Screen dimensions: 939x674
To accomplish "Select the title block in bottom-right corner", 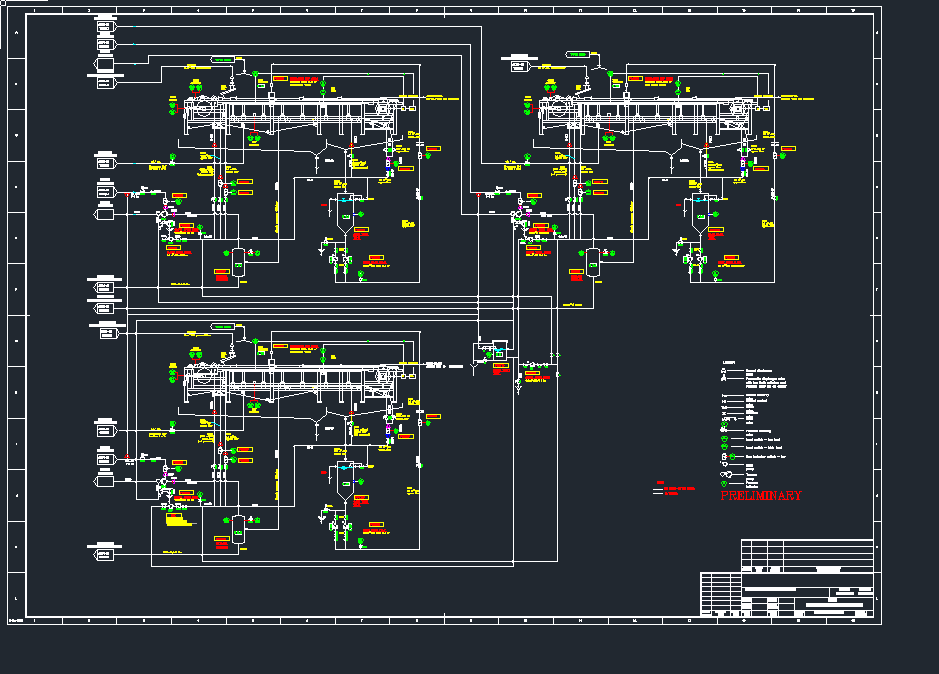I will pyautogui.click(x=786, y=596).
